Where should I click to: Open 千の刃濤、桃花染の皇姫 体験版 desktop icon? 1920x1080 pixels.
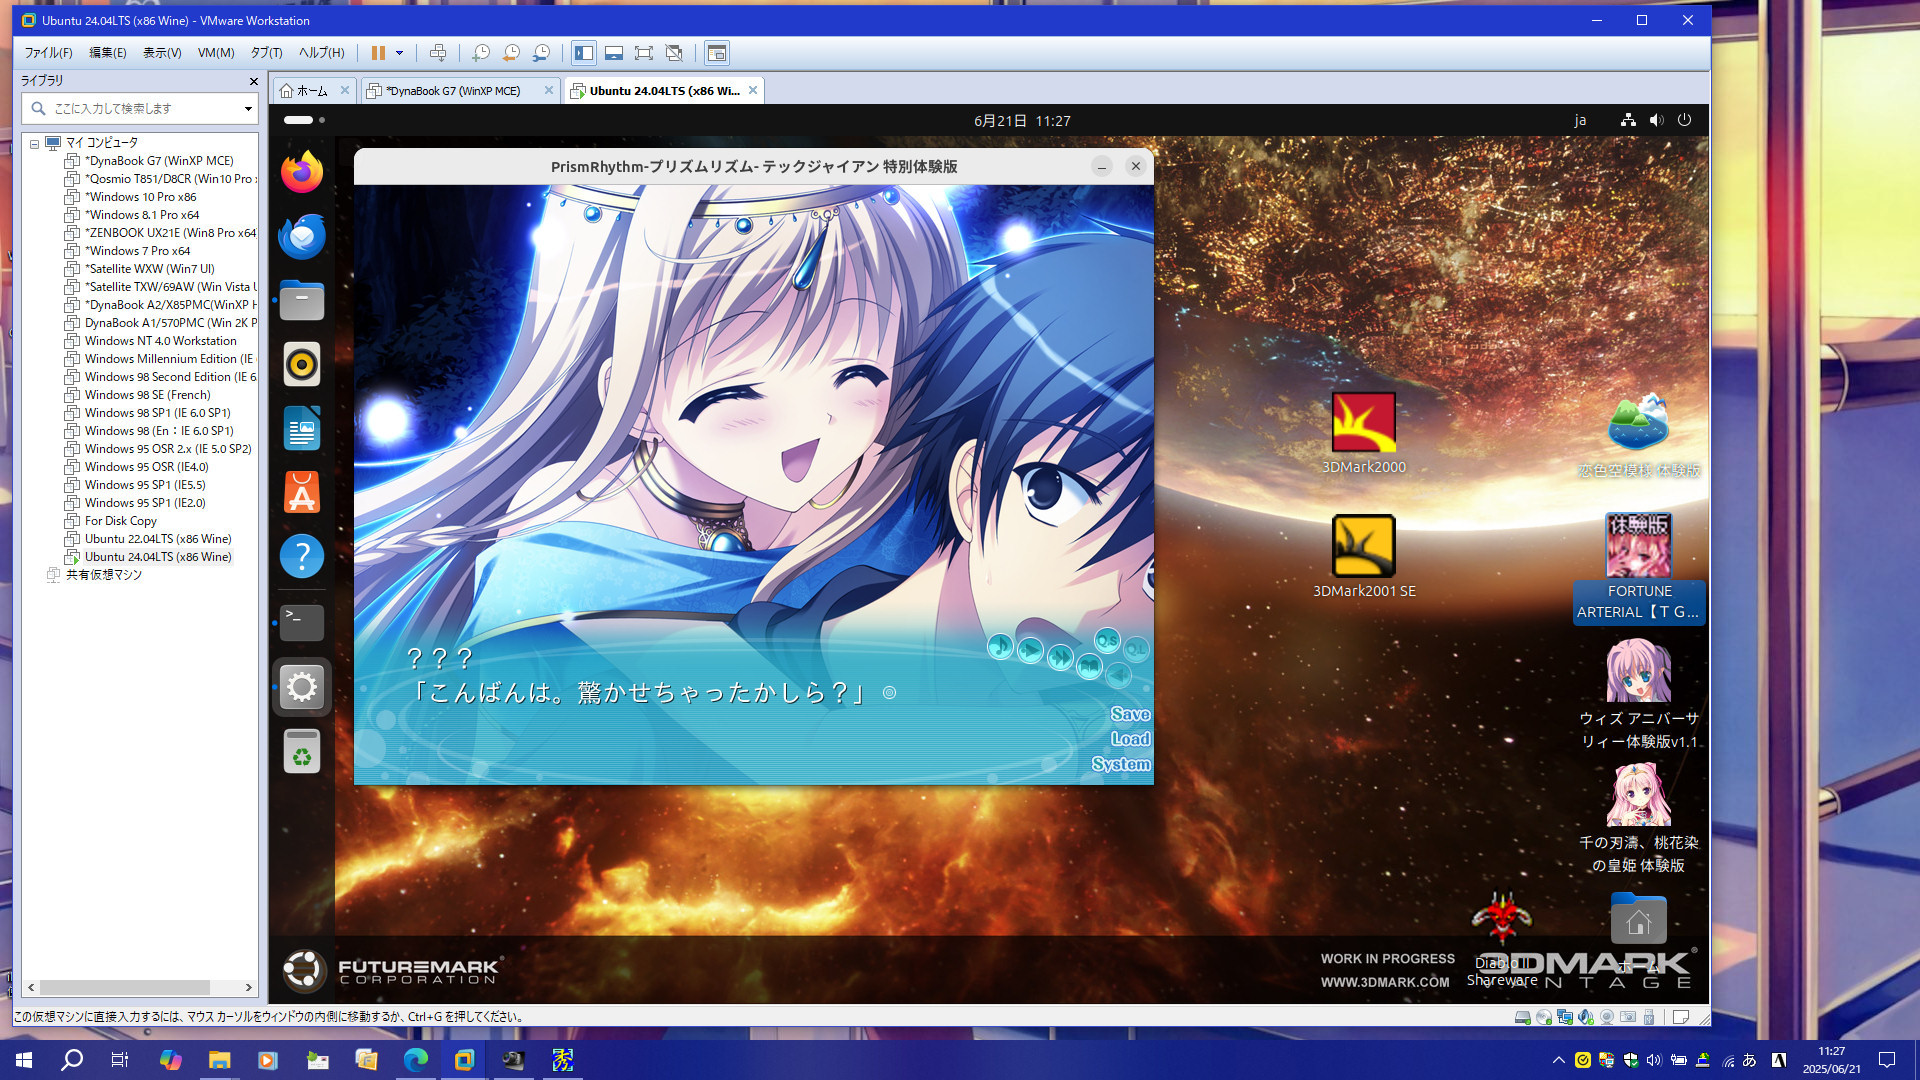point(1638,819)
